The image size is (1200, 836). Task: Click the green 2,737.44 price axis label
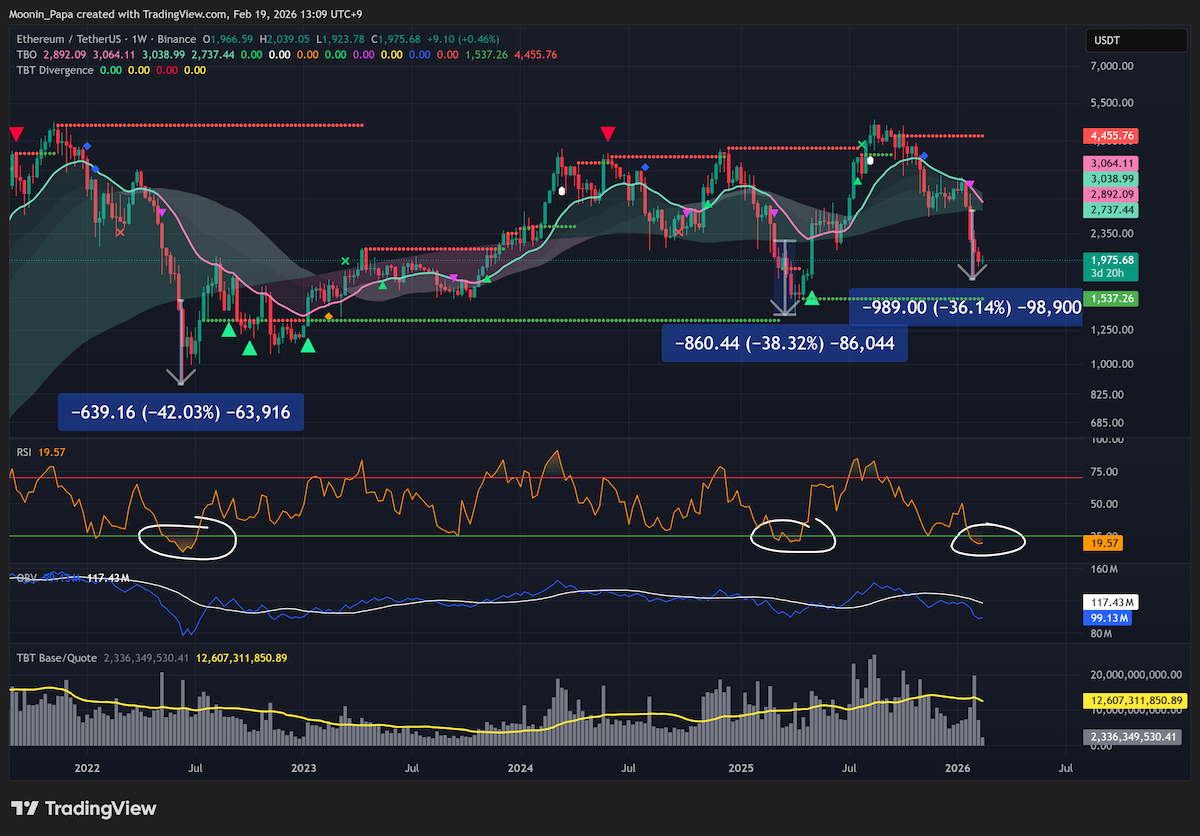1112,211
